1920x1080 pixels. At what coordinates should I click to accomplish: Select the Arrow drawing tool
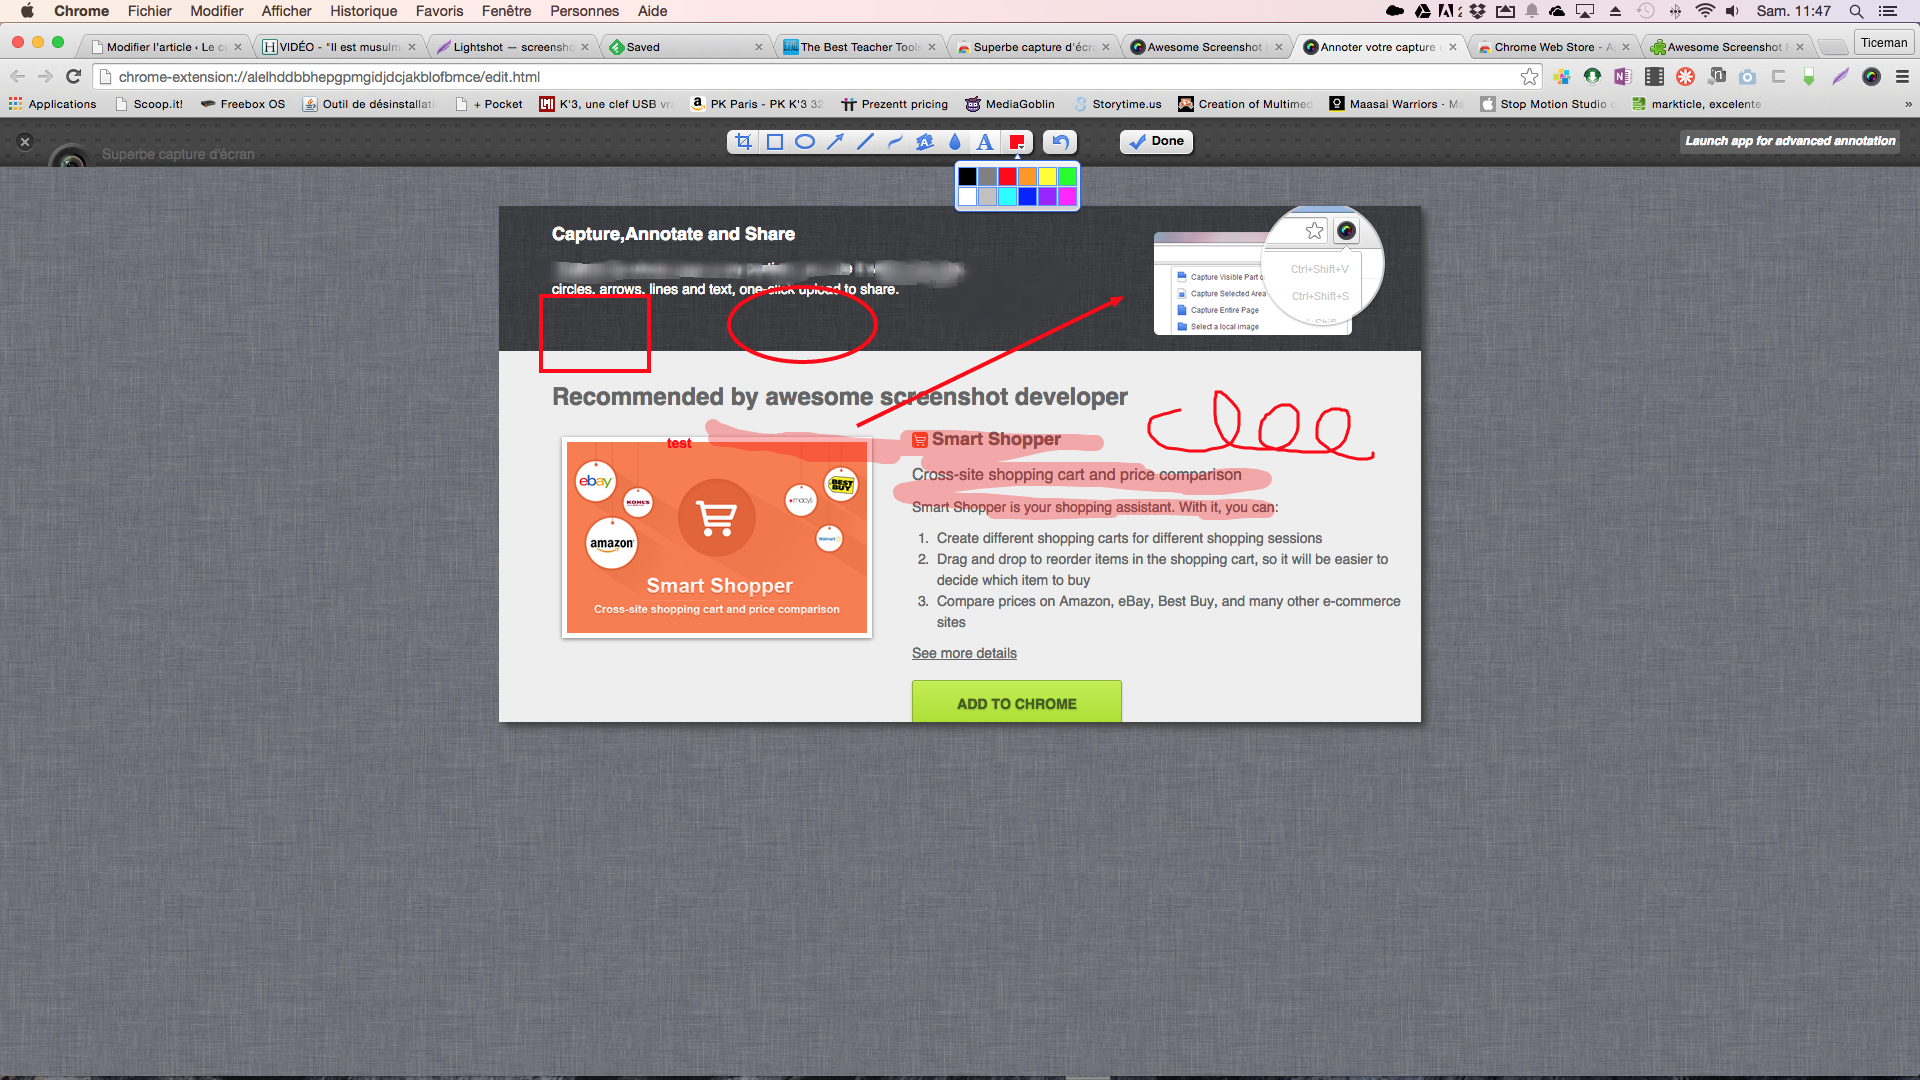[x=835, y=142]
